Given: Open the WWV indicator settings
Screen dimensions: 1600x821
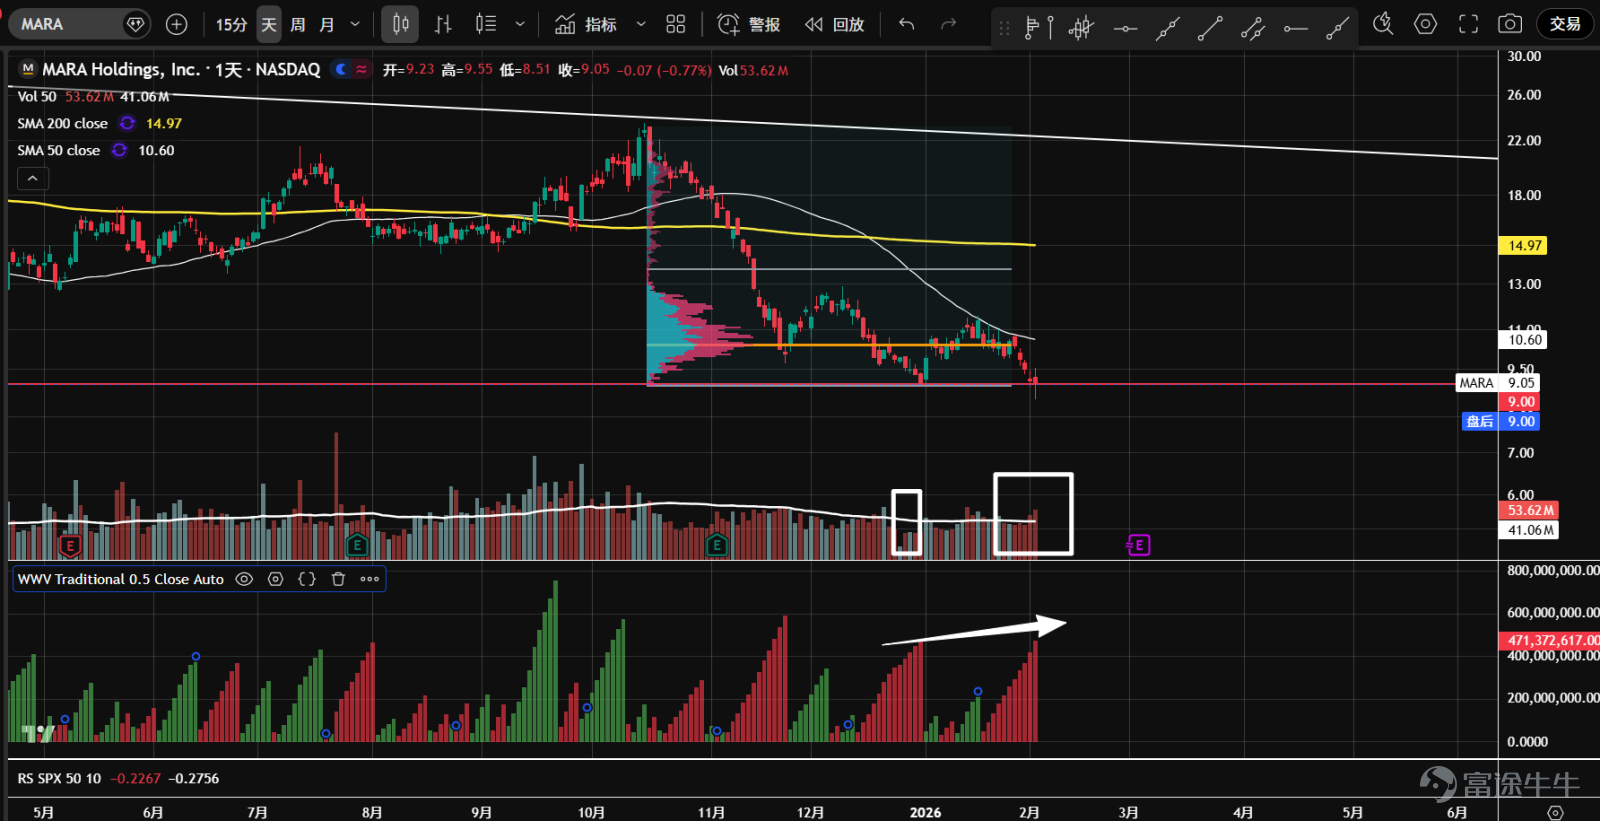Looking at the screenshot, I should tap(276, 579).
